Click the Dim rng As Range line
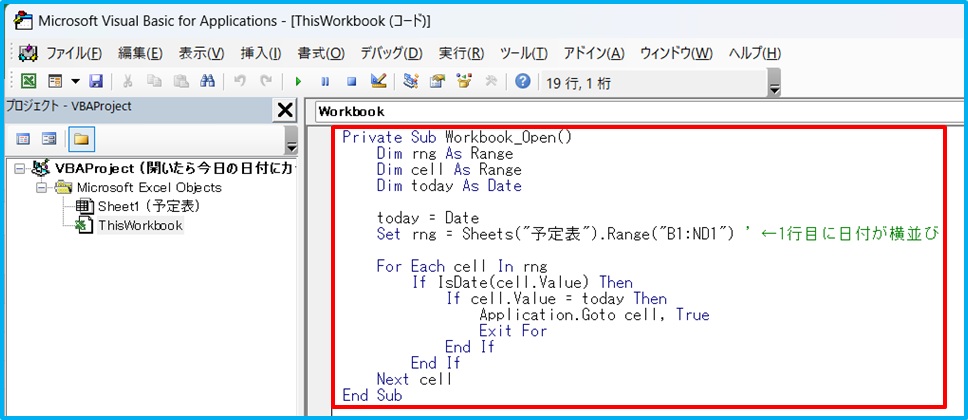Image resolution: width=968 pixels, height=420 pixels. (444, 153)
